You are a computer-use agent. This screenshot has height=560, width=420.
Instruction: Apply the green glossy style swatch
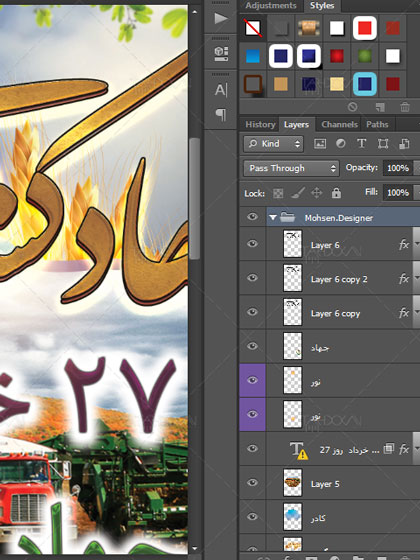click(365, 56)
